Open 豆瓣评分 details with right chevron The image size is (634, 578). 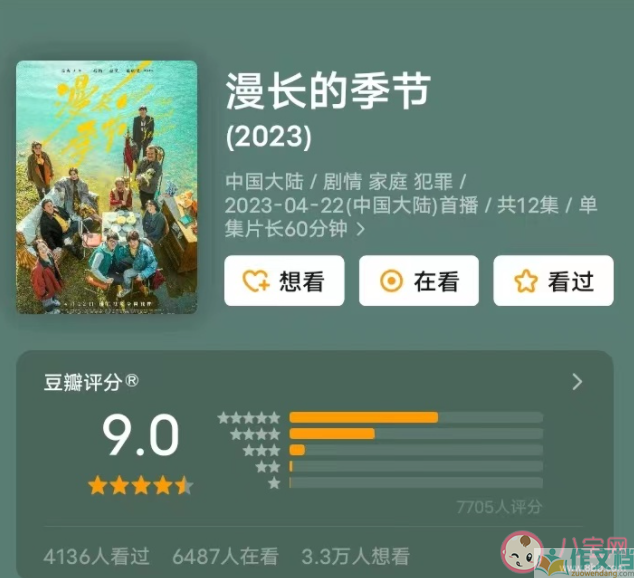pos(577,382)
